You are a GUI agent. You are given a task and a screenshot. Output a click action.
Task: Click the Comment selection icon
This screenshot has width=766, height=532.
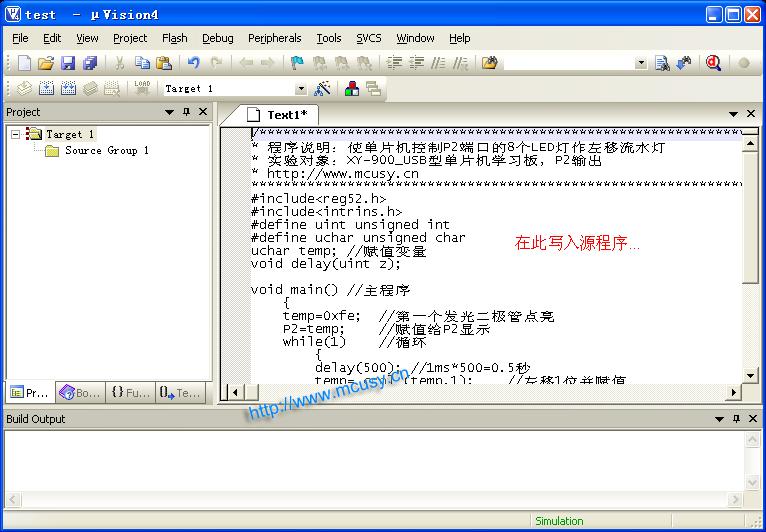(x=438, y=63)
